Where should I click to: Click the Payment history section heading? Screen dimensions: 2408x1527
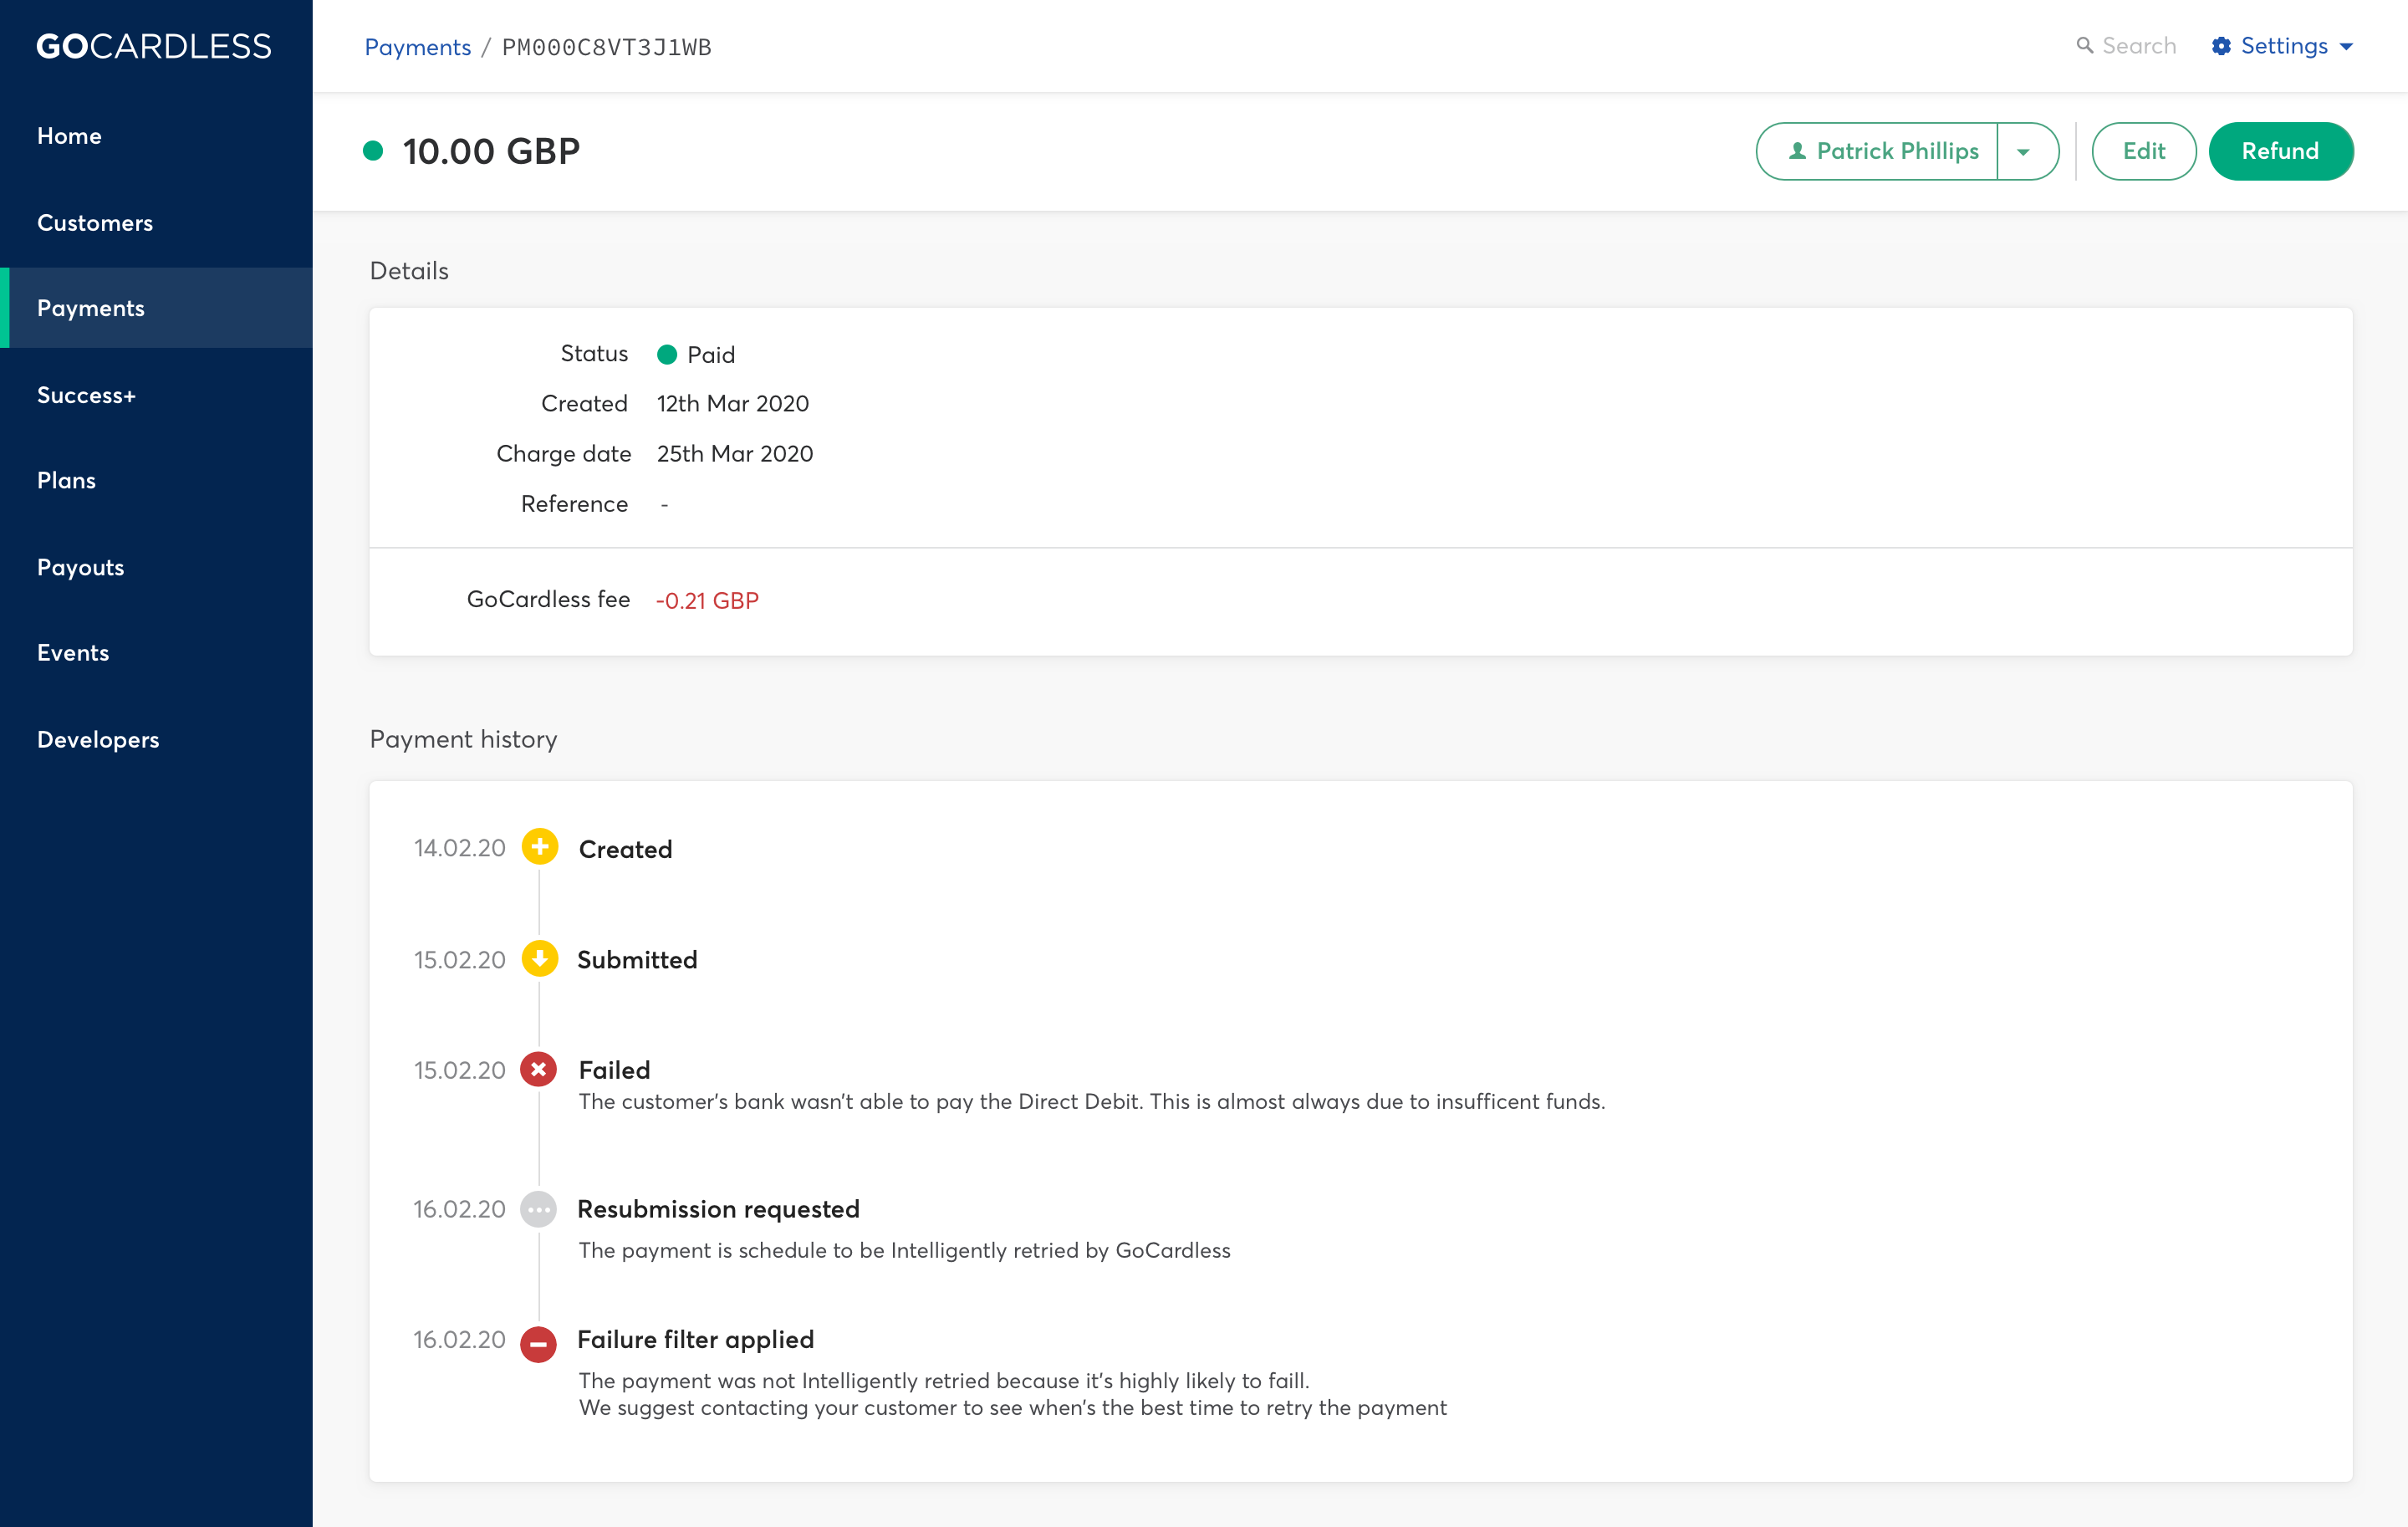pyautogui.click(x=463, y=739)
